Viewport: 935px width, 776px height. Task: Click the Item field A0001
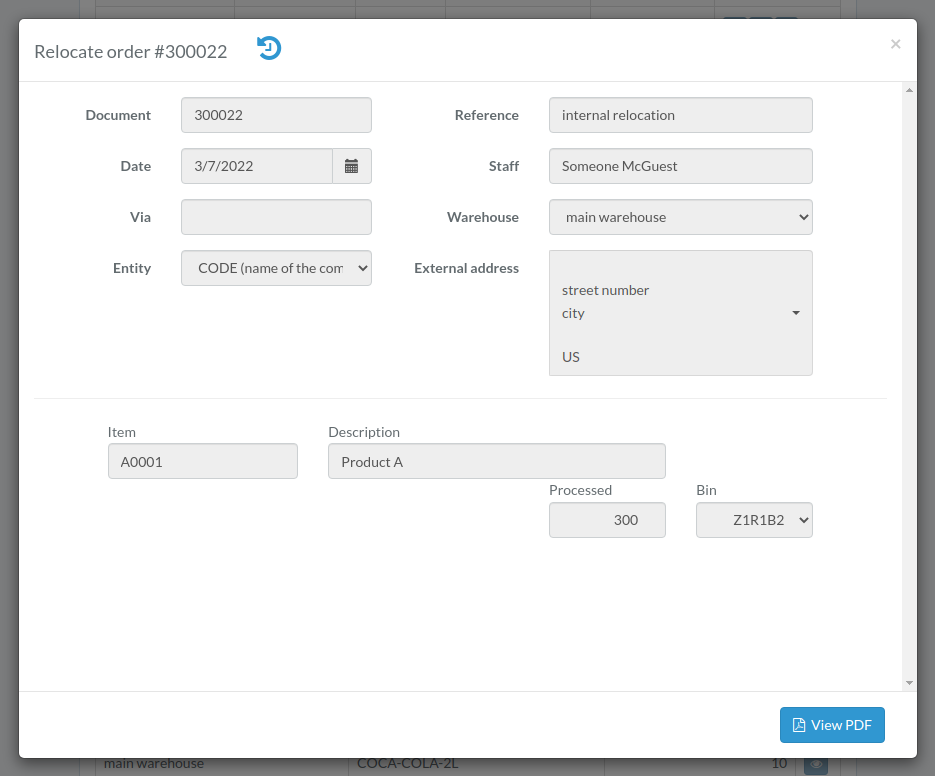203,461
